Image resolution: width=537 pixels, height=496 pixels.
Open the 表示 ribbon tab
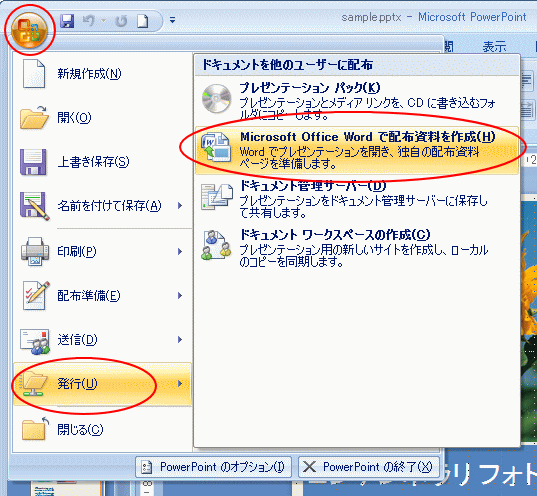[x=494, y=47]
